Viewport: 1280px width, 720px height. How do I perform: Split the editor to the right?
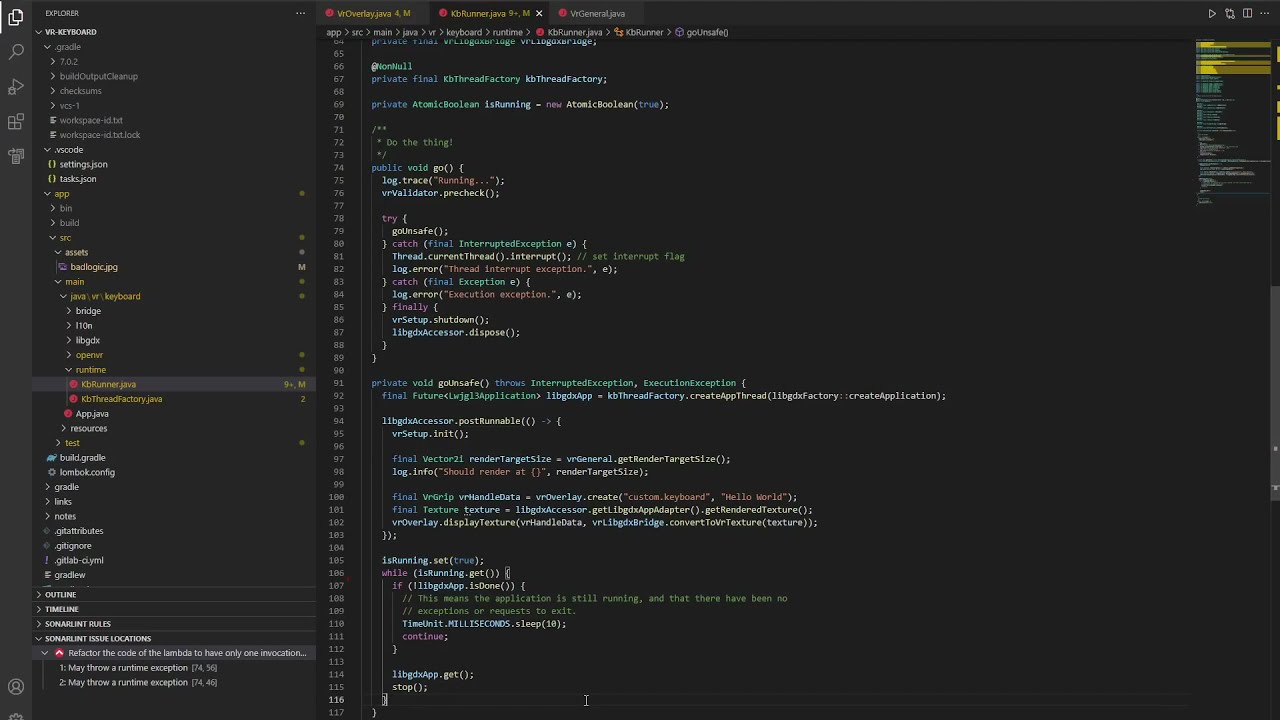point(1247,14)
